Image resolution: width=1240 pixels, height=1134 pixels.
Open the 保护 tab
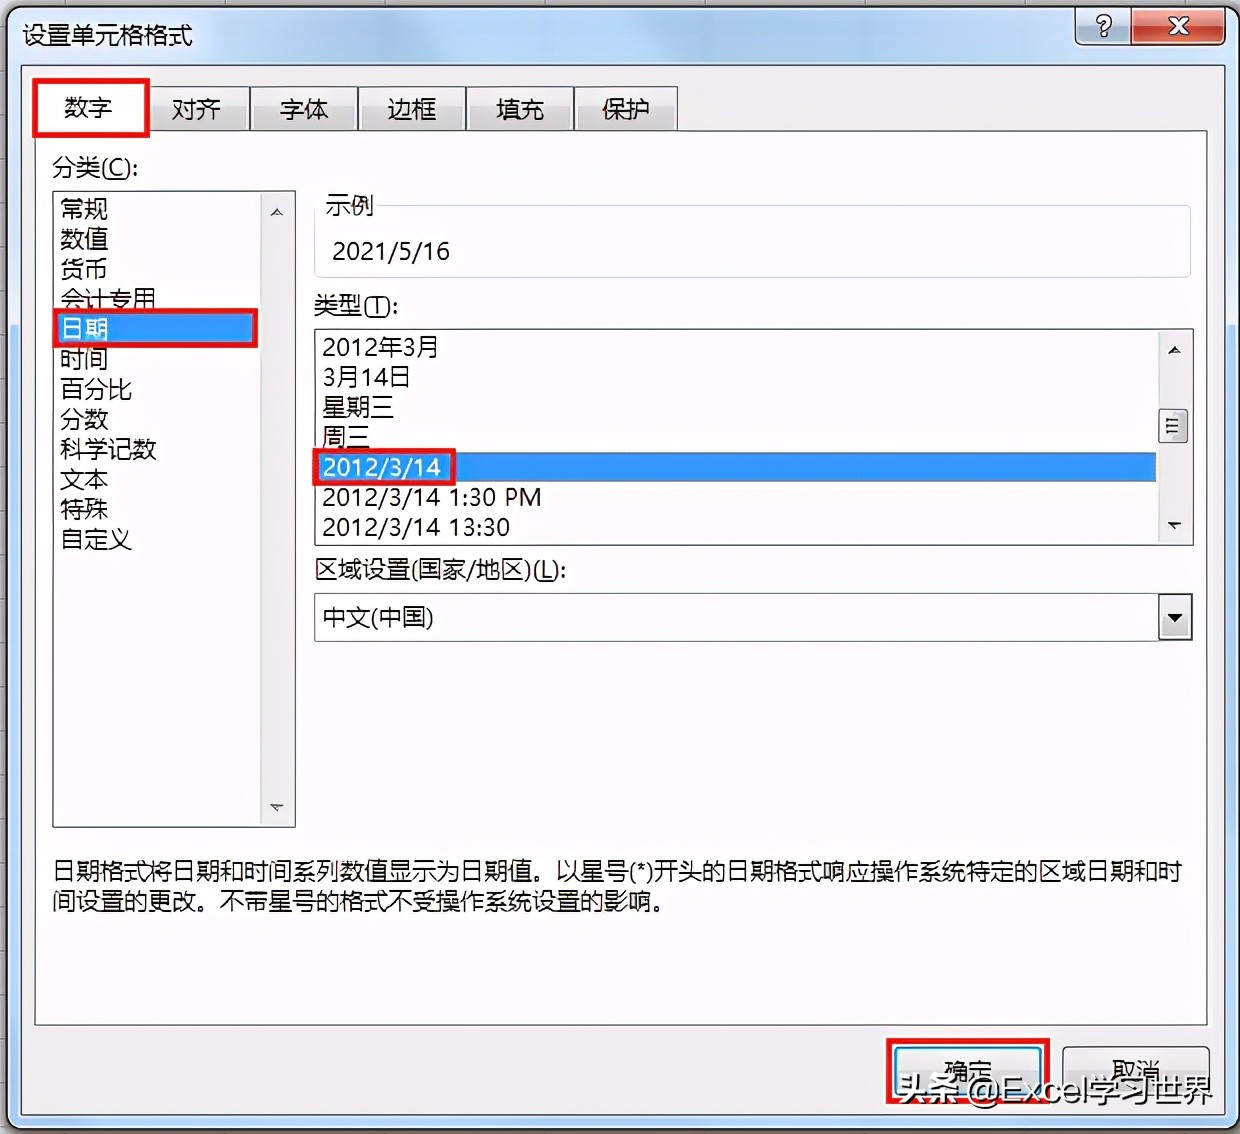tap(626, 109)
